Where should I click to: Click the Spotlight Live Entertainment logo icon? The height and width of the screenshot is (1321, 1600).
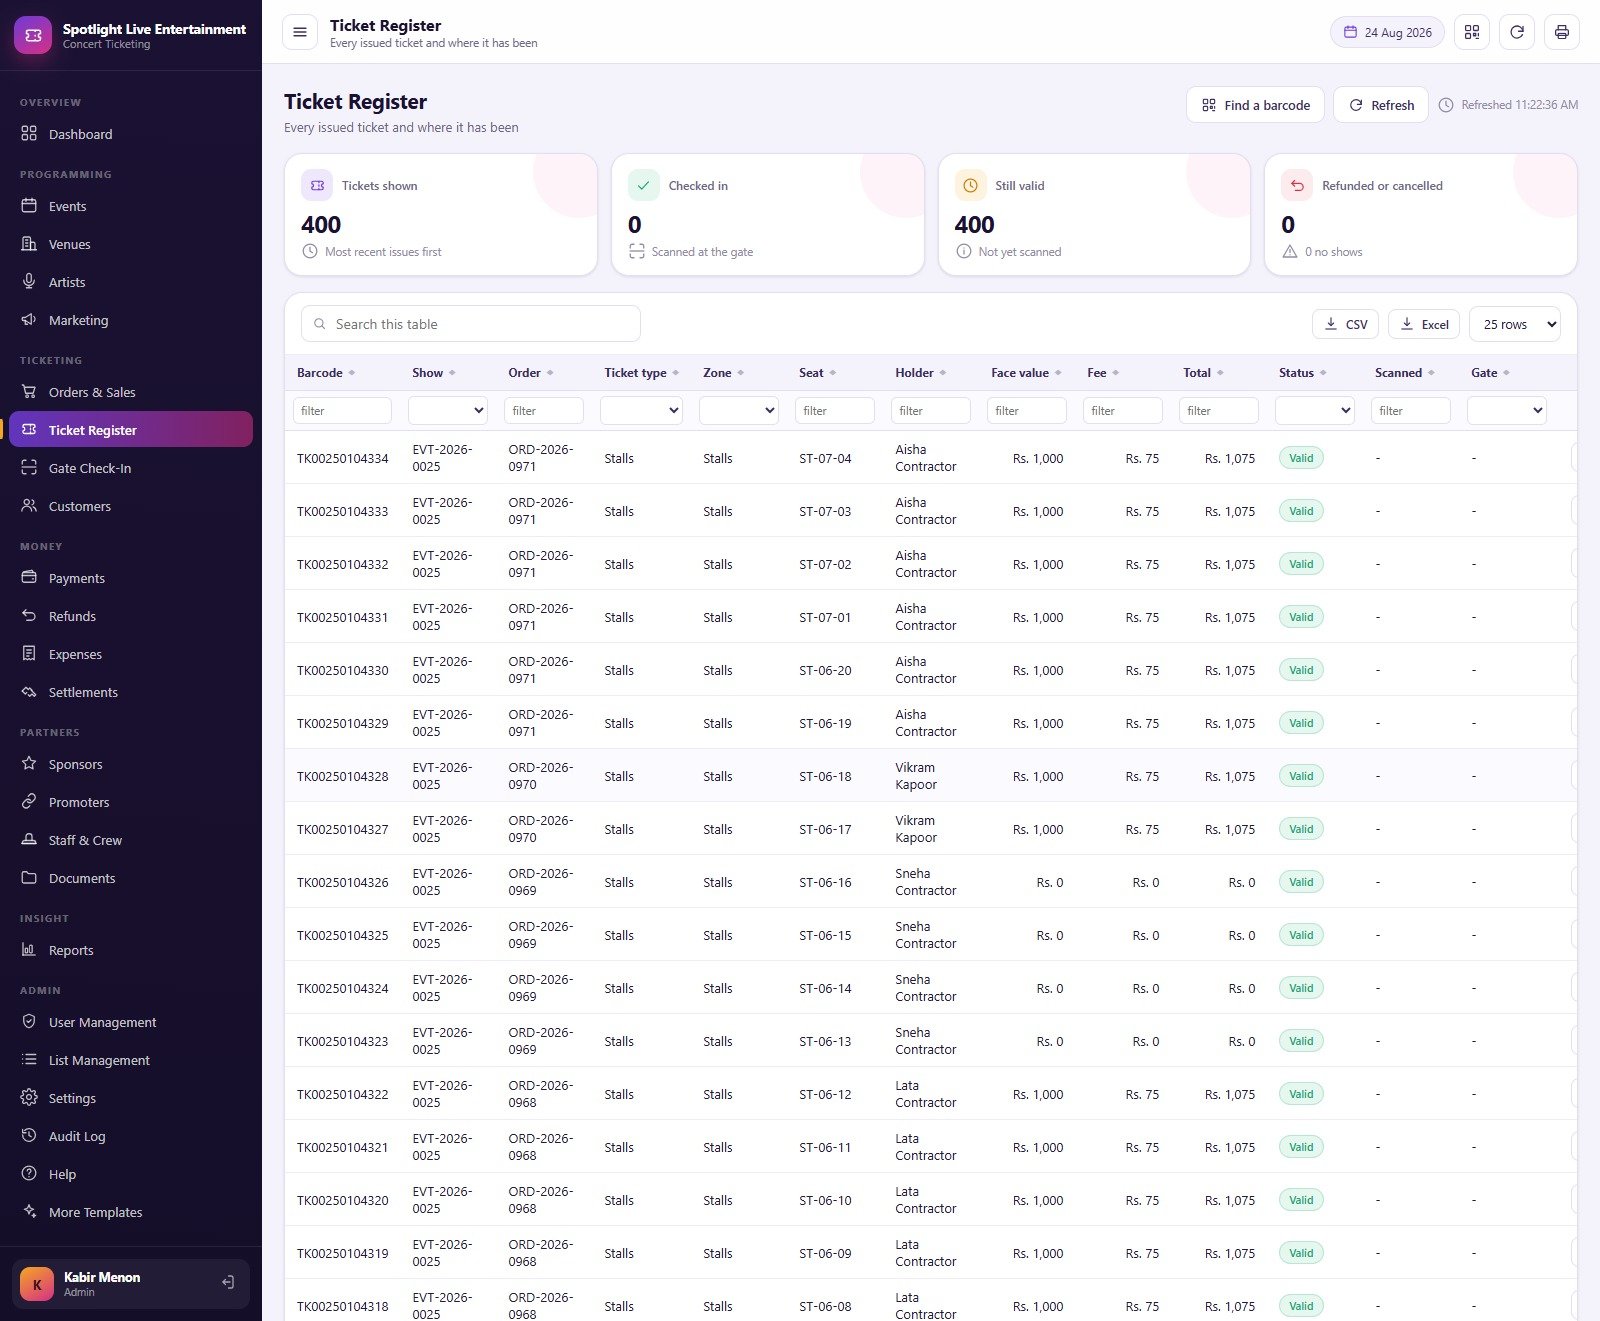33,35
